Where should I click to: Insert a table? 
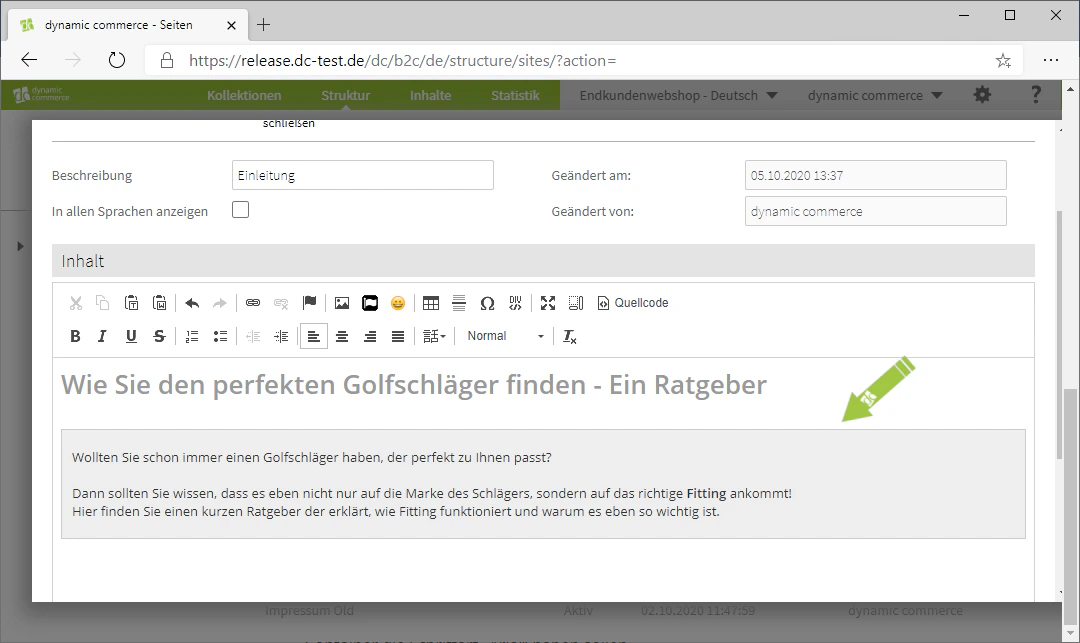430,303
